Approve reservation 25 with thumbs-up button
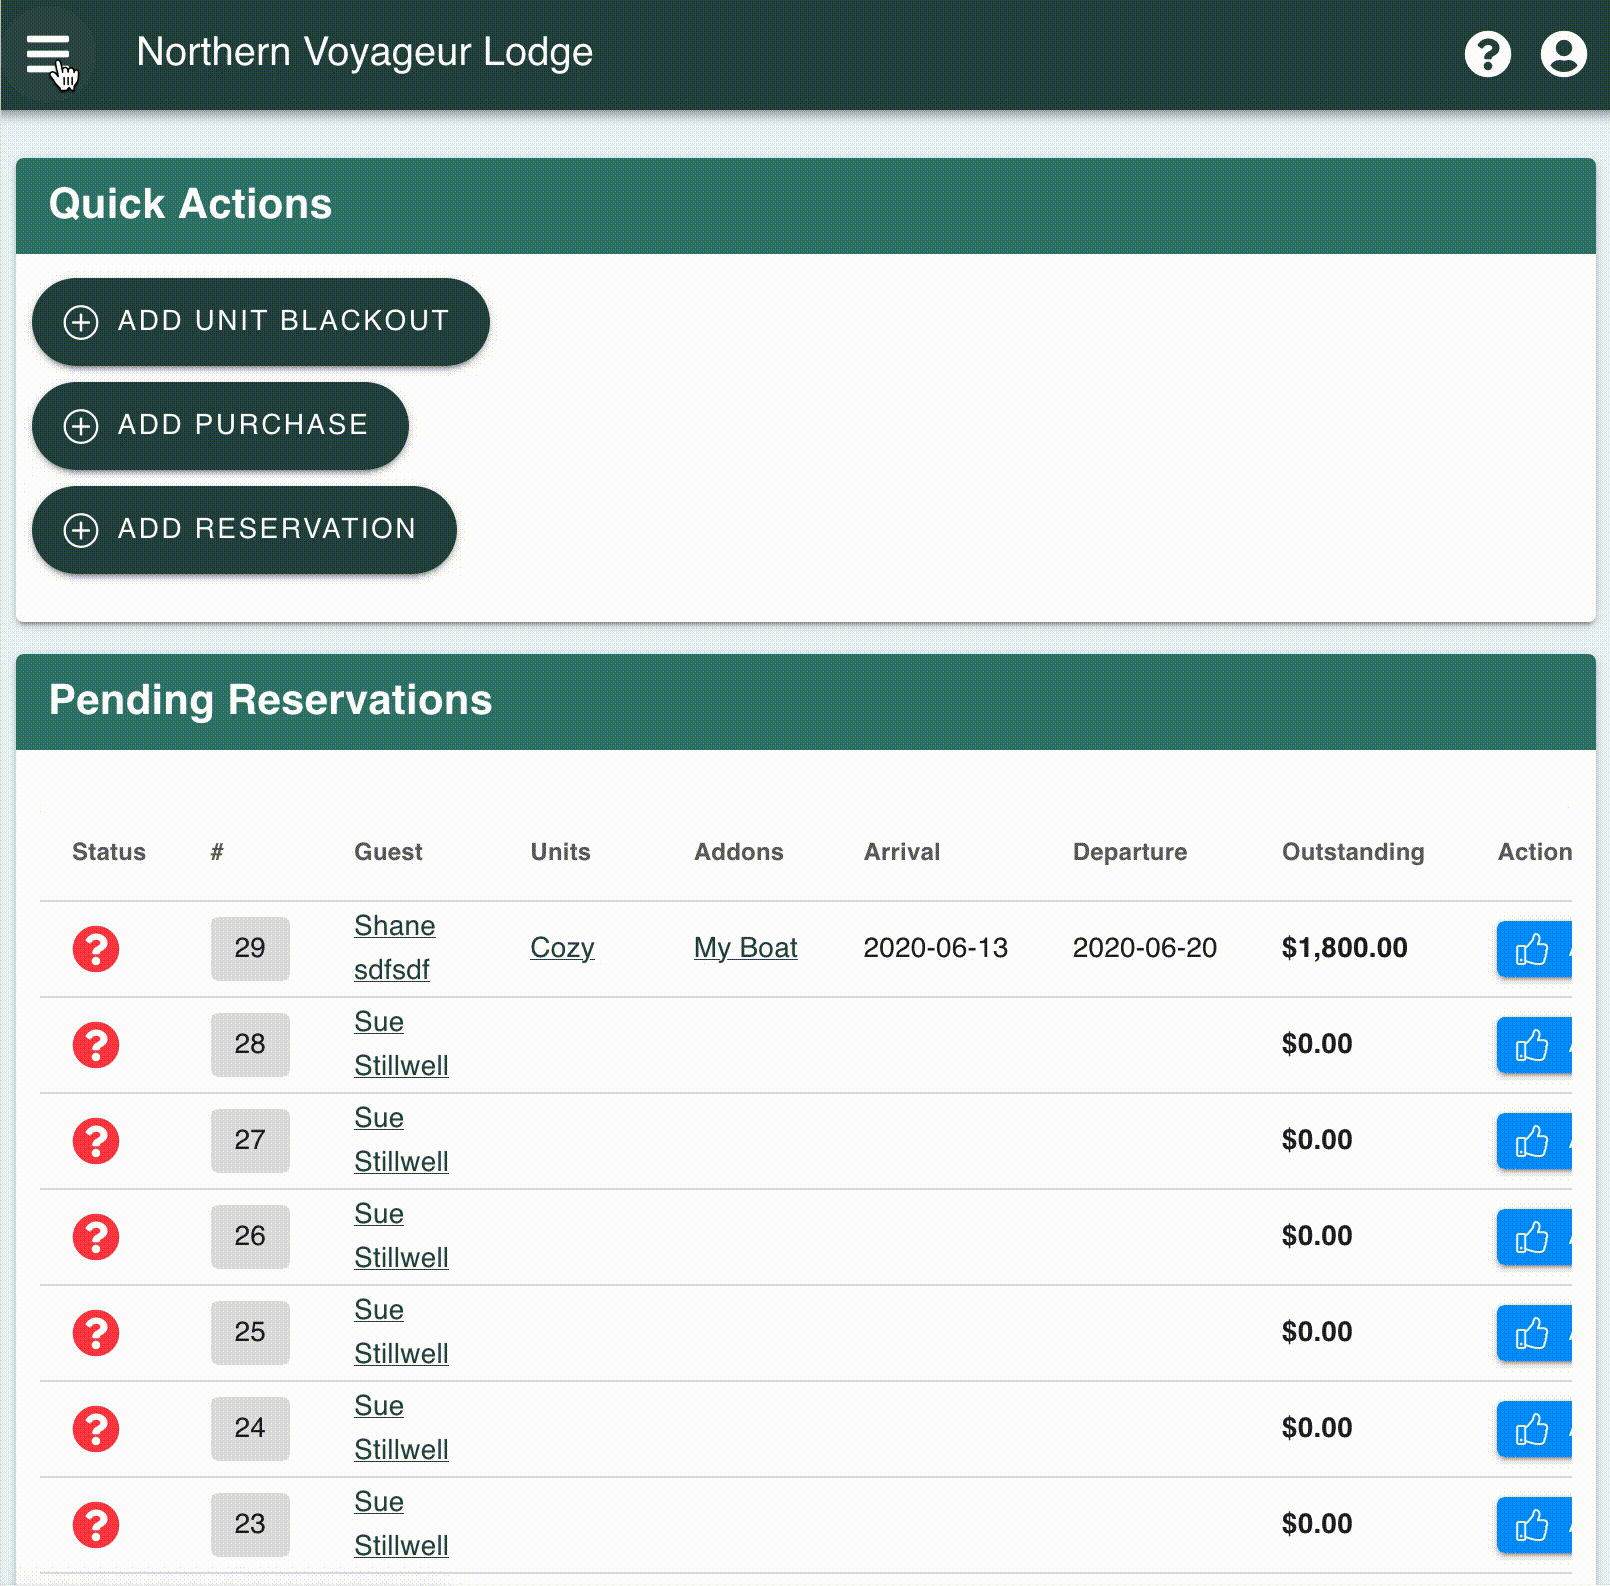The width and height of the screenshot is (1610, 1586). [x=1533, y=1333]
